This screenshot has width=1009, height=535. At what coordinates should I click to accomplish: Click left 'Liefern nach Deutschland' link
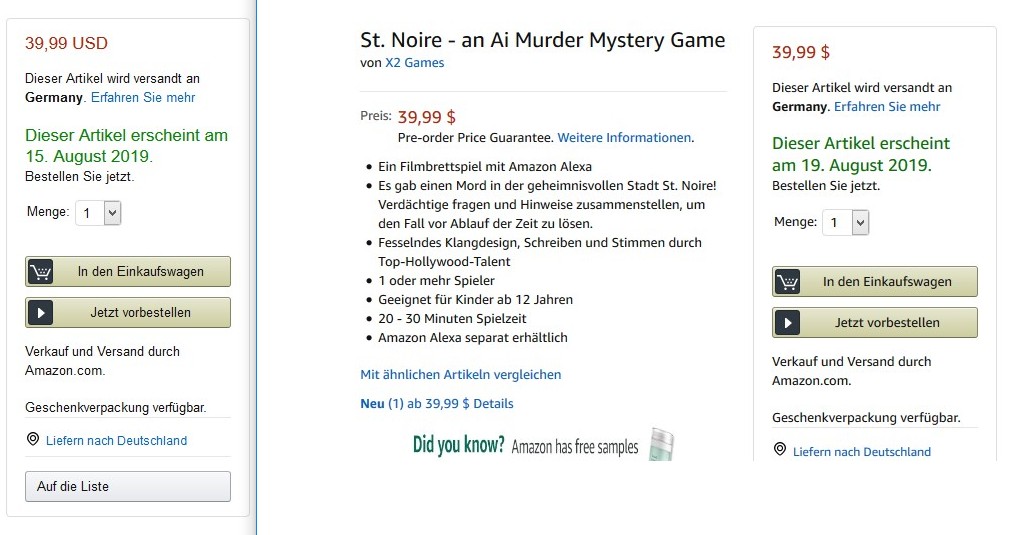coord(116,440)
